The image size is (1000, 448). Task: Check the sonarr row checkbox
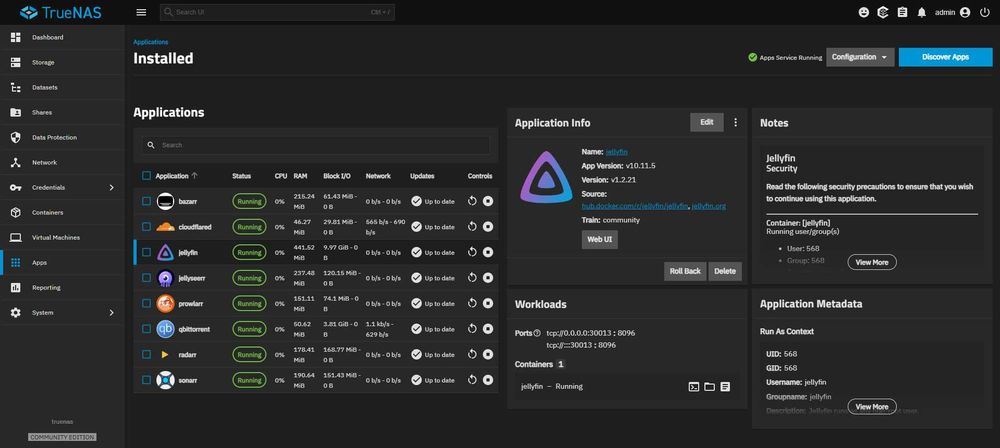(x=147, y=380)
